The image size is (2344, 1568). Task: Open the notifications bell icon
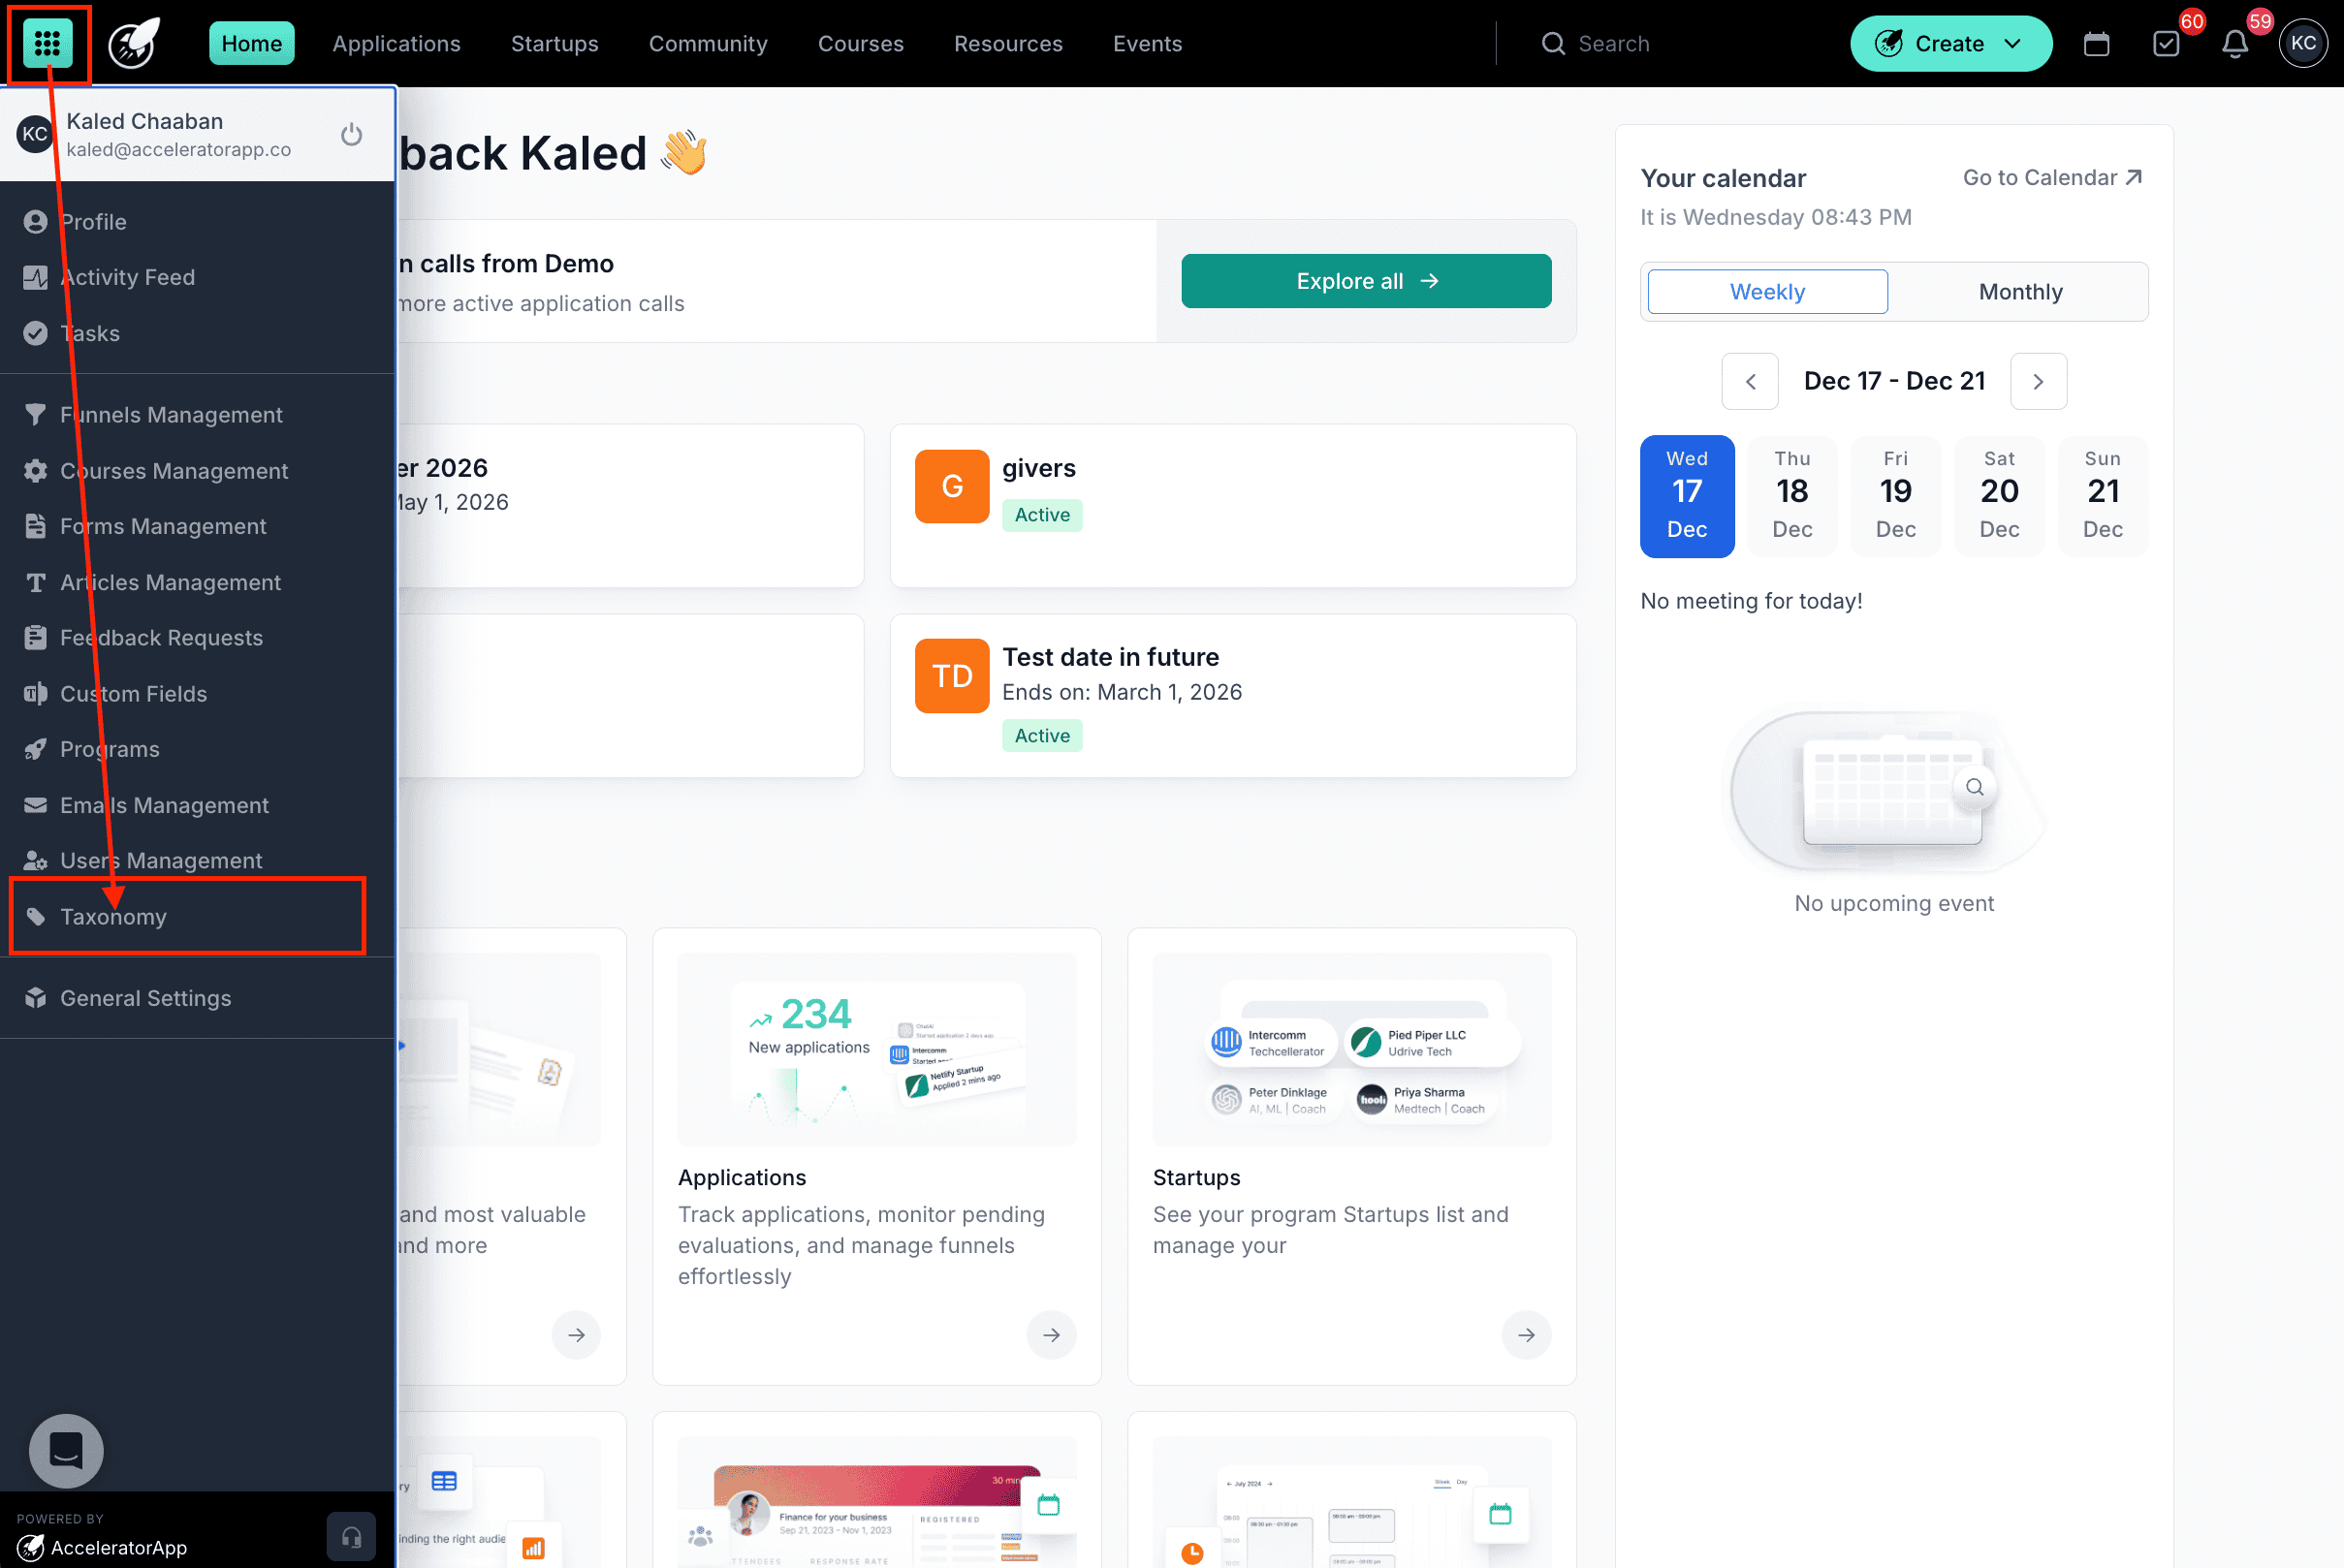[x=2235, y=44]
